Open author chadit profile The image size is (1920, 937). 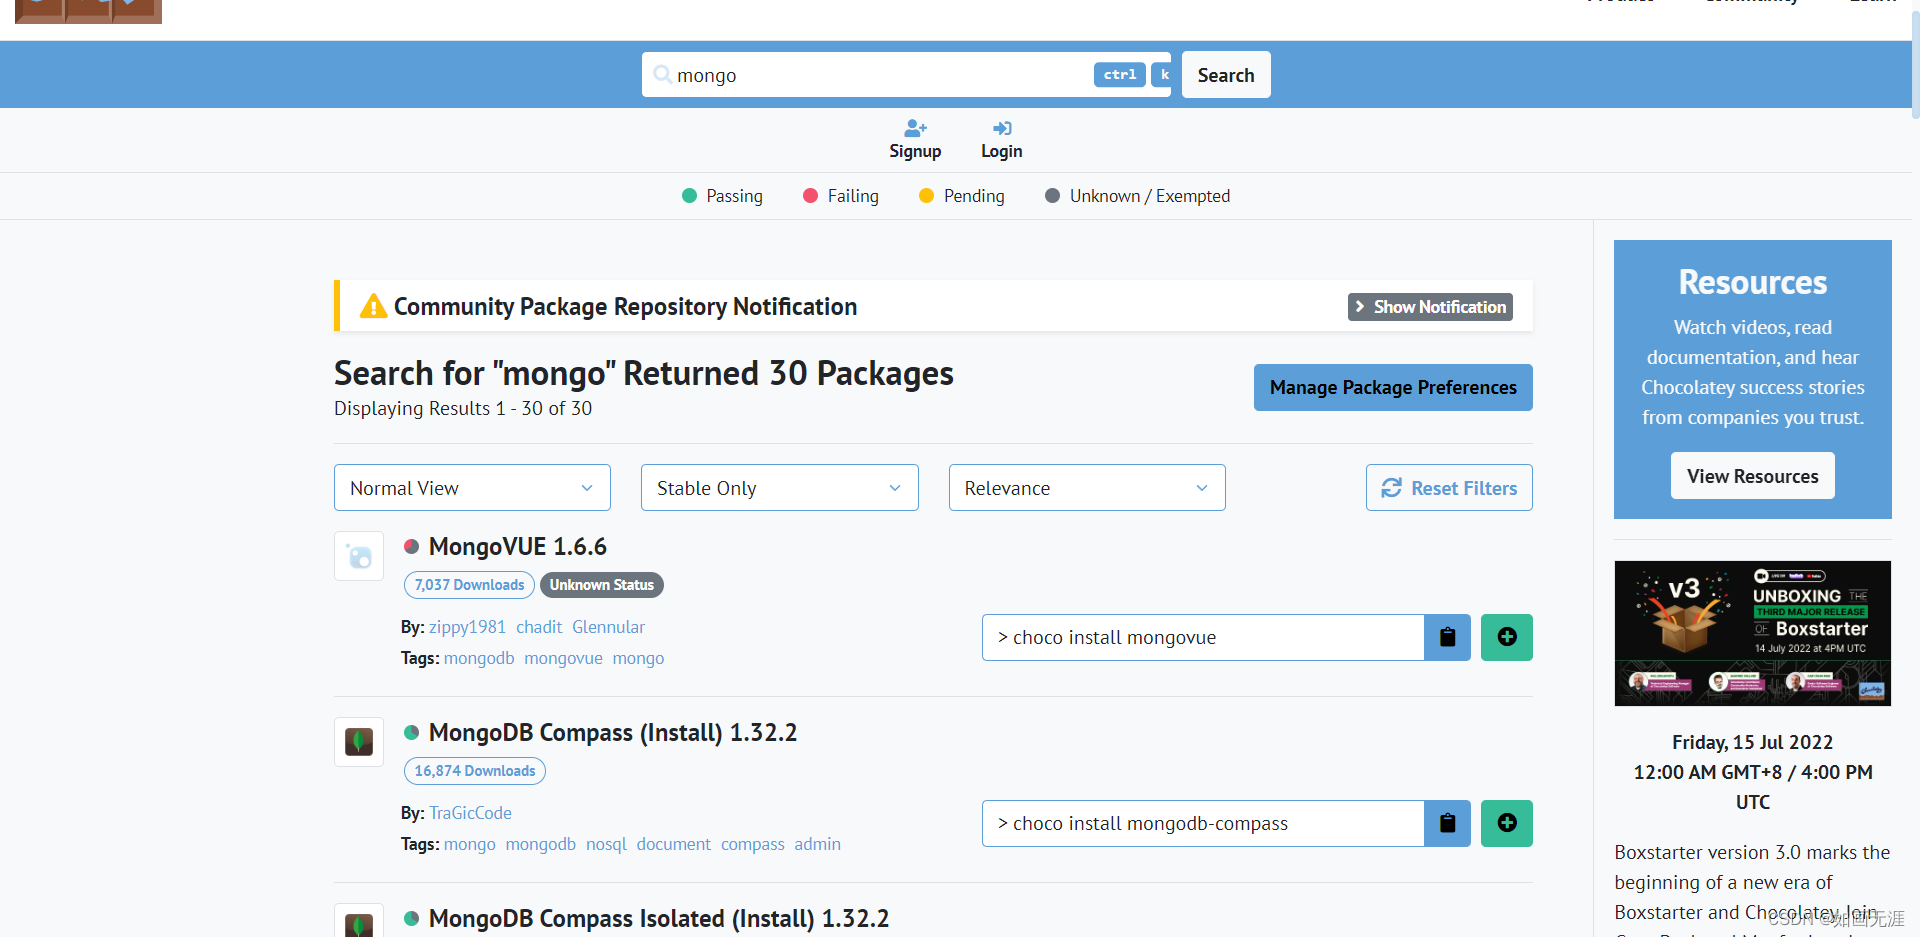(x=539, y=627)
